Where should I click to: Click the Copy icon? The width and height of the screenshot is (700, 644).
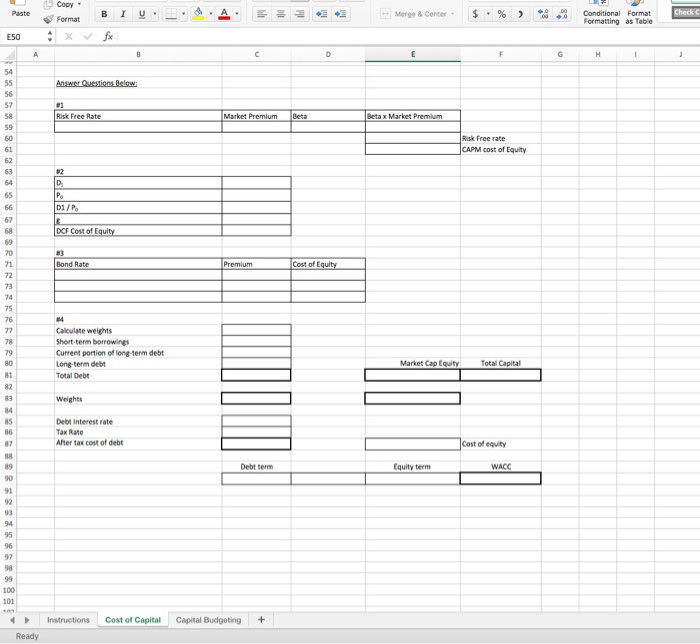coord(48,4)
